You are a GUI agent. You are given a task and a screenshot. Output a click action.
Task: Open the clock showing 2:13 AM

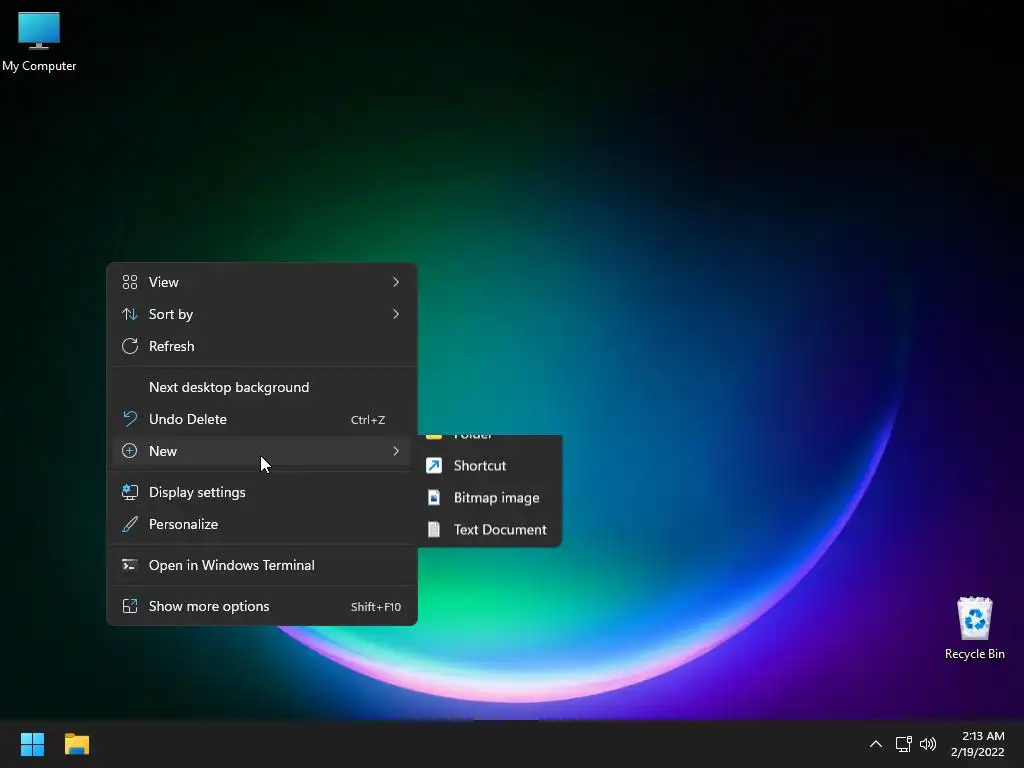coord(978,744)
